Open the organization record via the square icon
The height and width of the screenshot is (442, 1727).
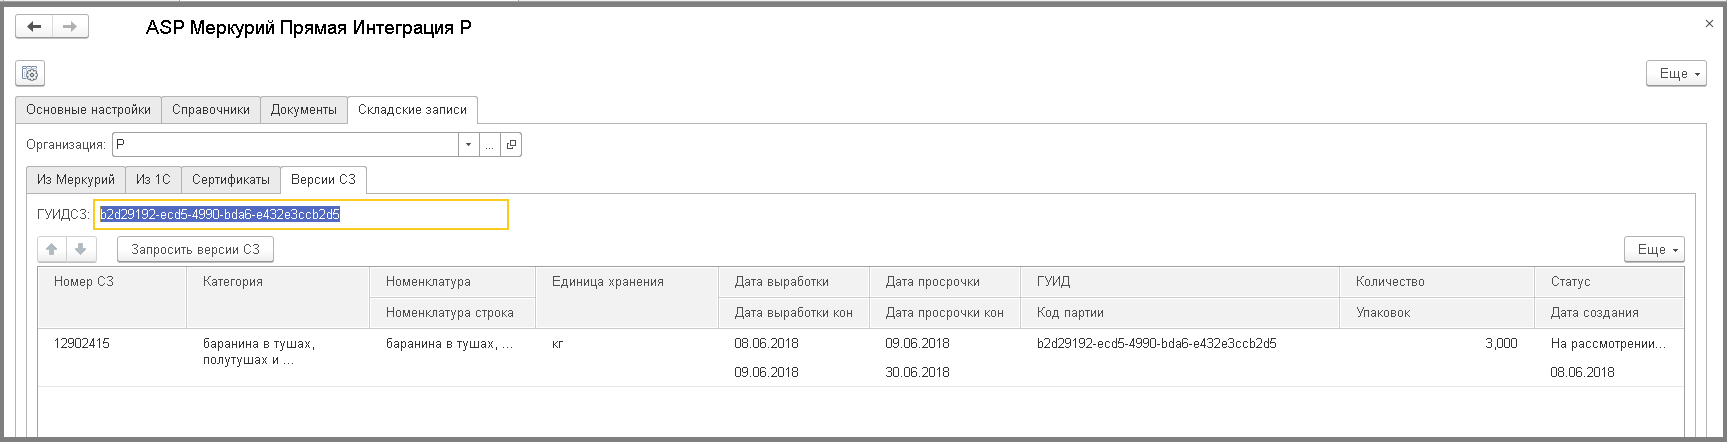511,145
